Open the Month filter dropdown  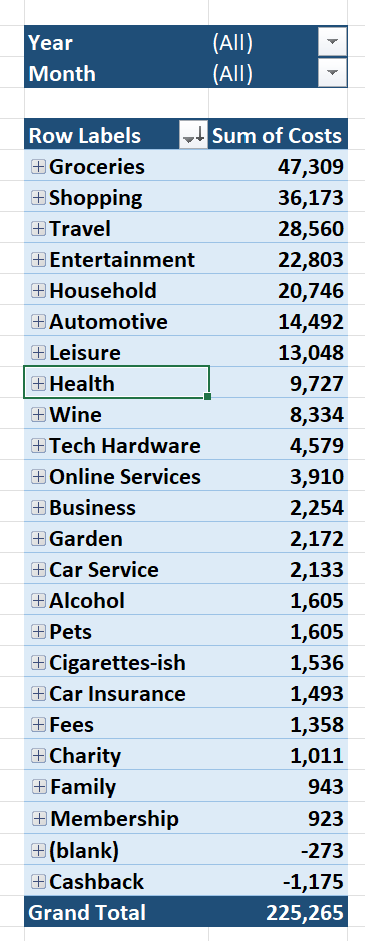tap(332, 74)
